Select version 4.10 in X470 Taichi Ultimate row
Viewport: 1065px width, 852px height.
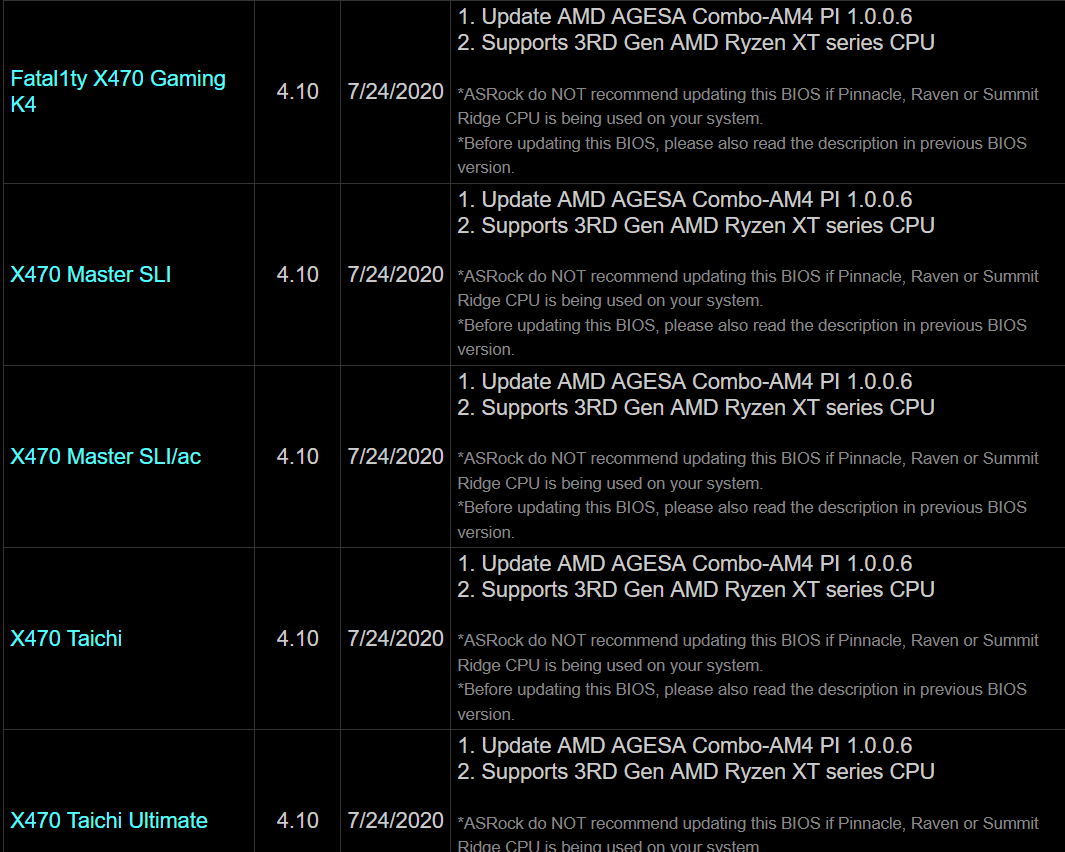click(x=297, y=821)
